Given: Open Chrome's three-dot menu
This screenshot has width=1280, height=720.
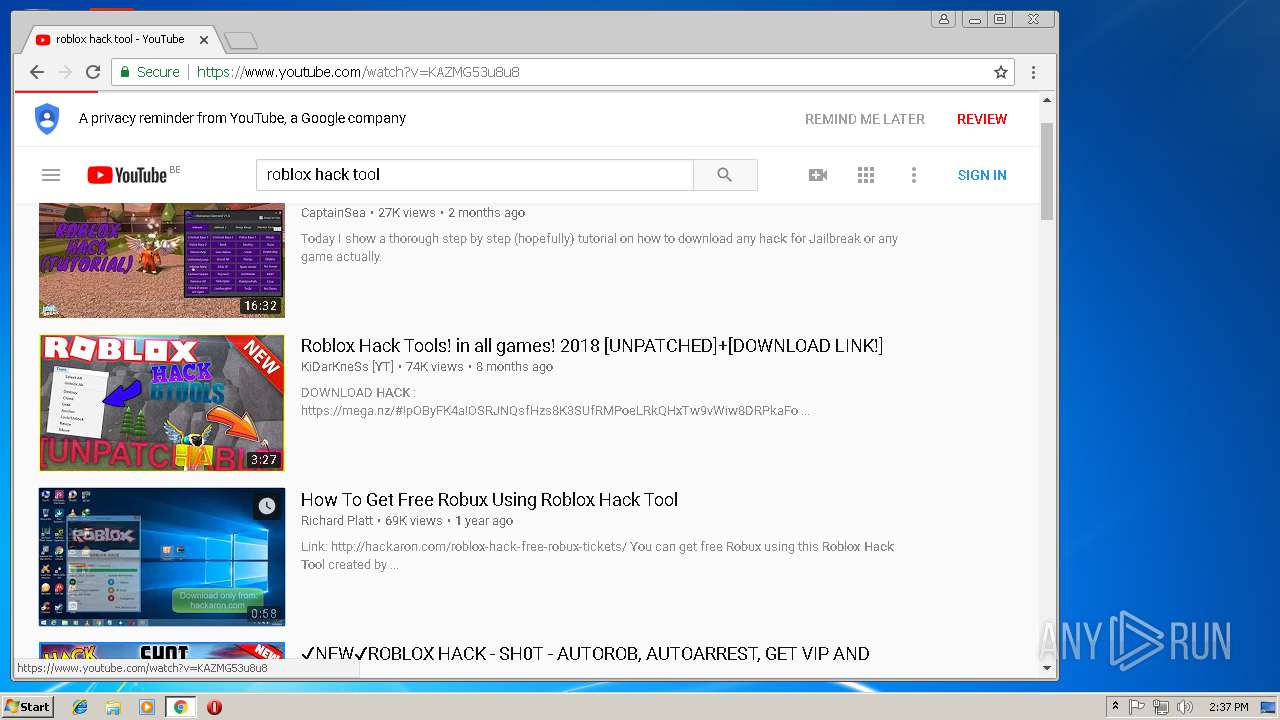Looking at the screenshot, I should click(1033, 72).
